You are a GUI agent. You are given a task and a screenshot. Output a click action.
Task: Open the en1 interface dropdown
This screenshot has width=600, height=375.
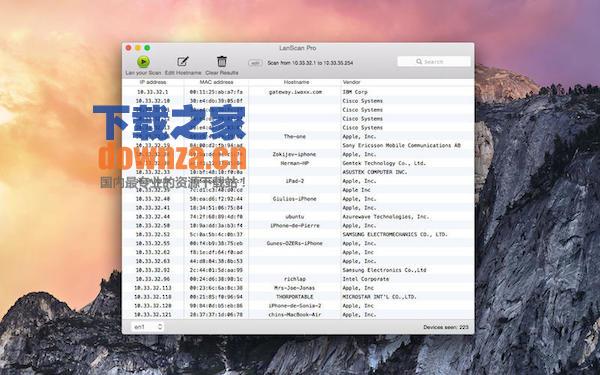coord(147,327)
